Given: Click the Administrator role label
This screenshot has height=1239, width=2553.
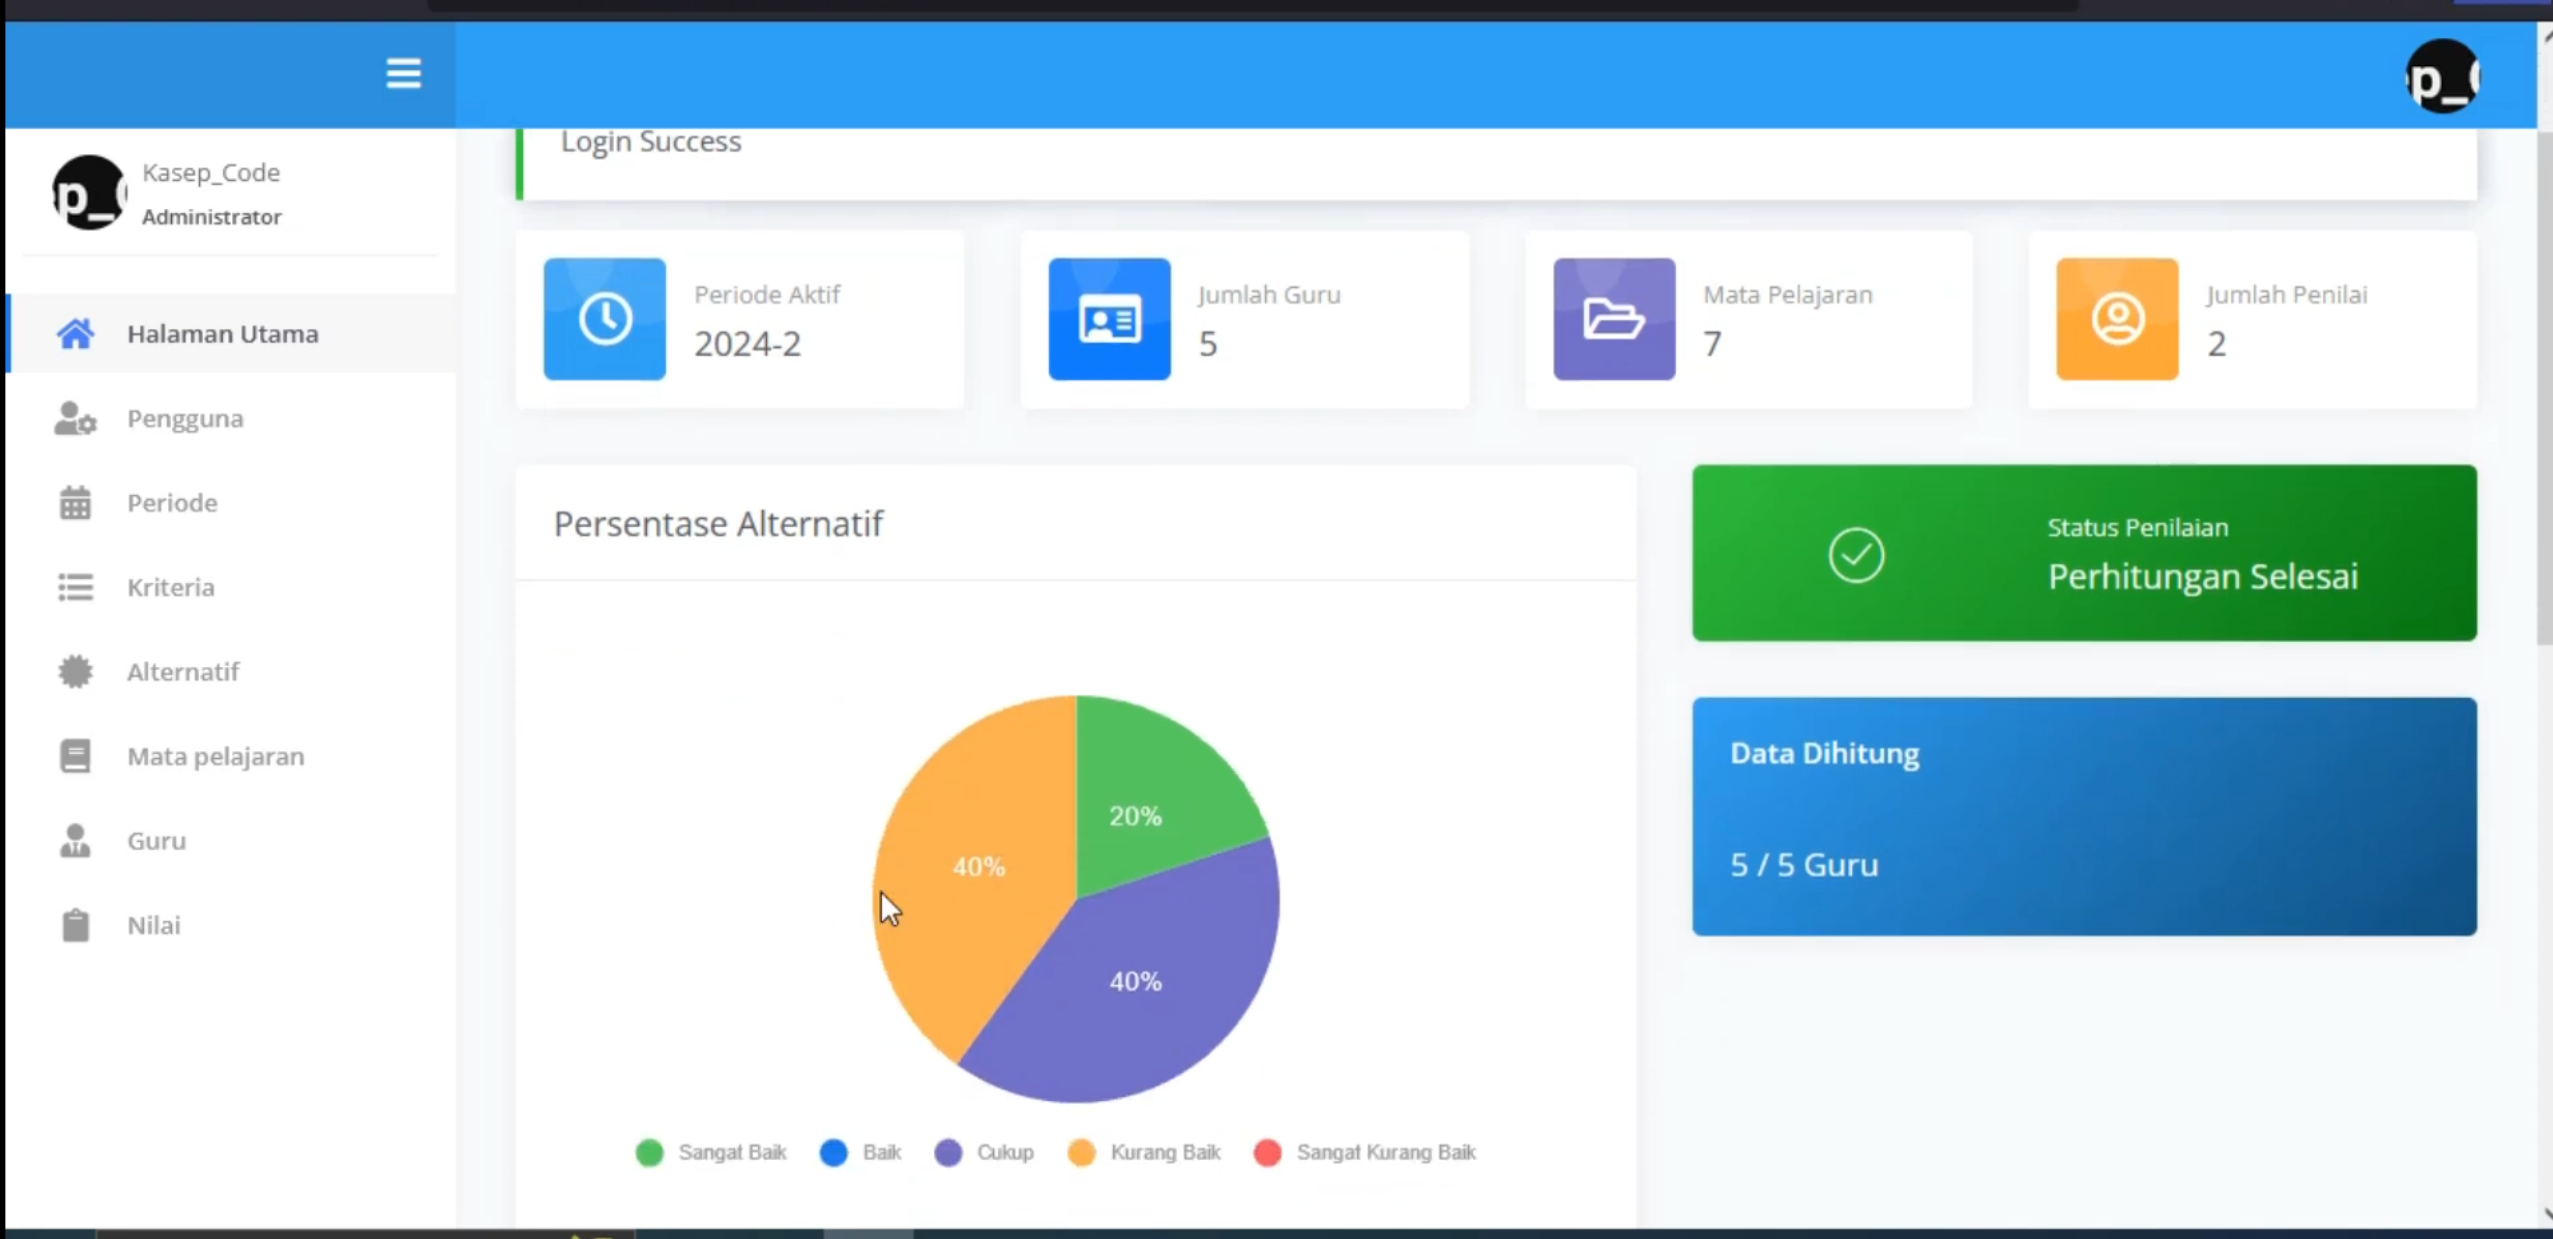Looking at the screenshot, I should pyautogui.click(x=211, y=217).
